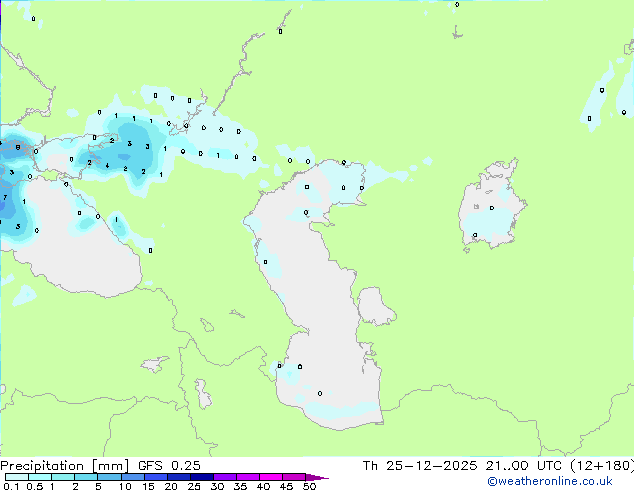This screenshot has height=490, width=634.
Task: Click the 45–50 mm legend color swatch
Action: (294, 477)
